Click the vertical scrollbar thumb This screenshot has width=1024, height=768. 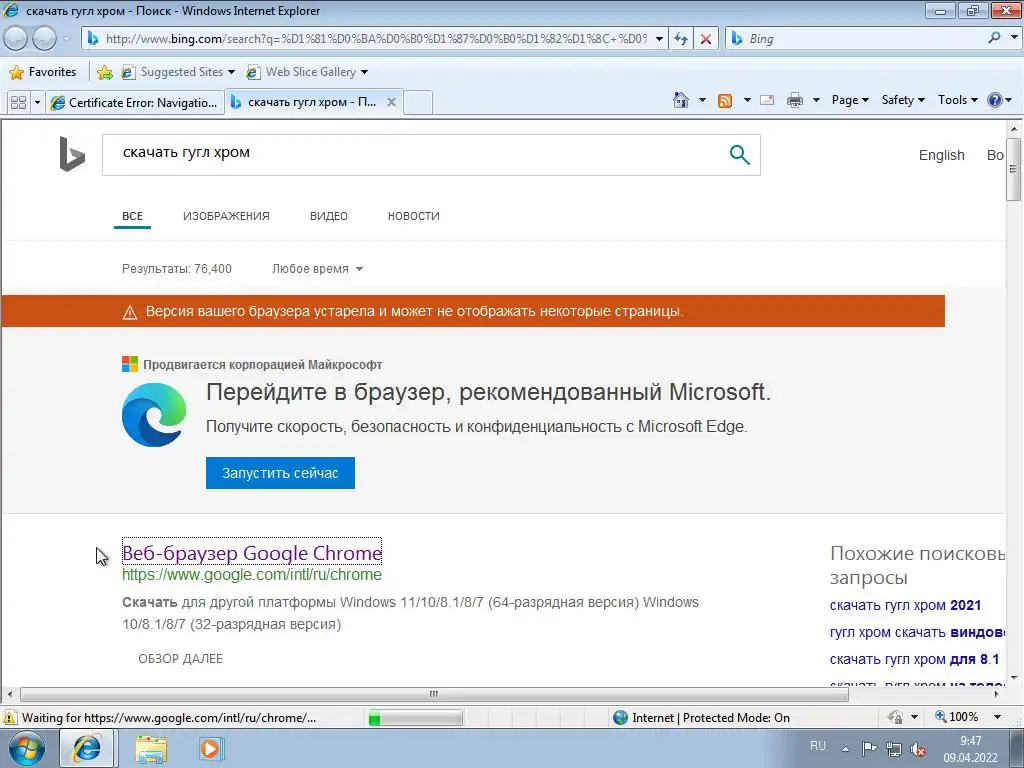(1013, 169)
